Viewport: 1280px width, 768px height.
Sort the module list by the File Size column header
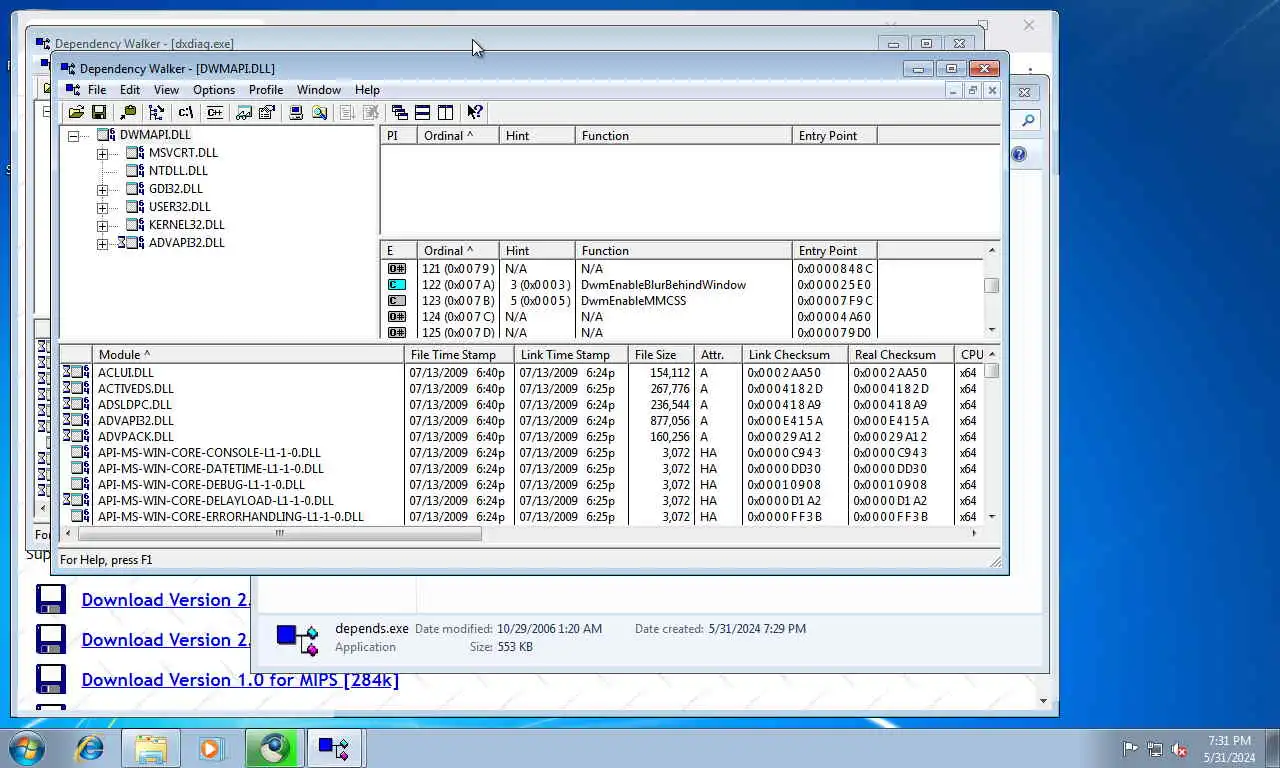pyautogui.click(x=661, y=355)
